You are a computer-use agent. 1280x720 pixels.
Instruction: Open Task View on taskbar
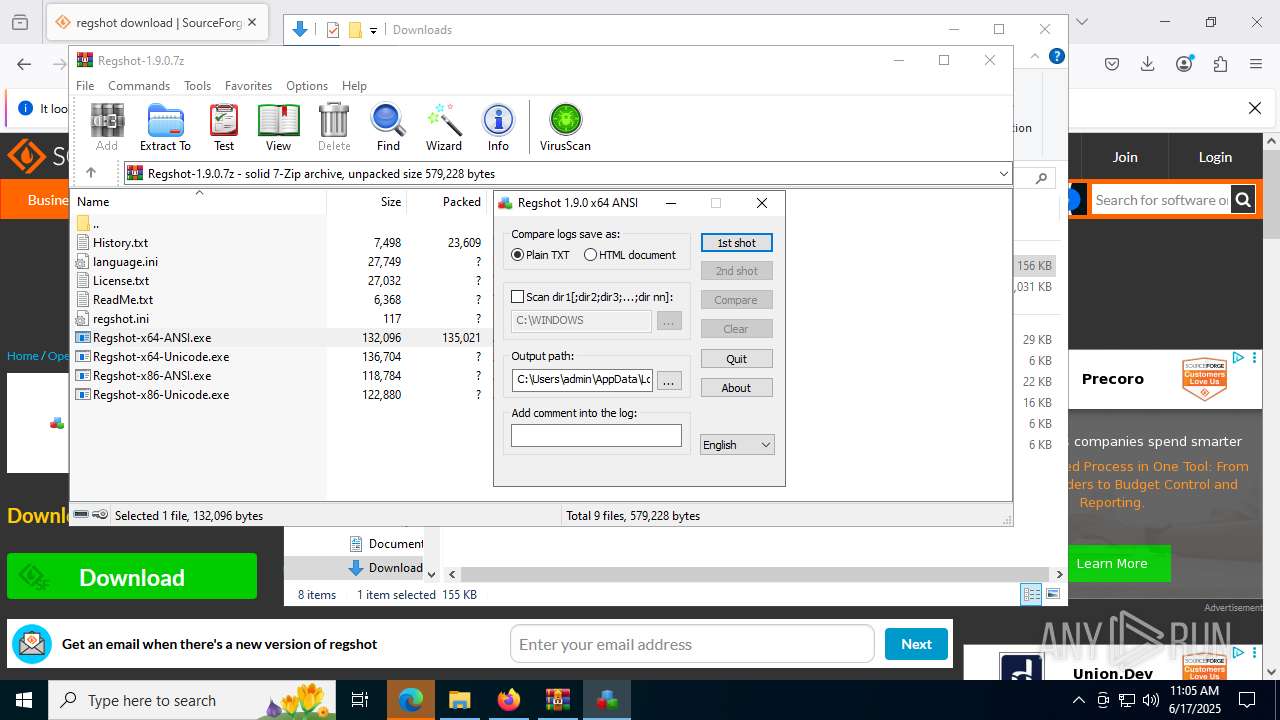tap(361, 700)
